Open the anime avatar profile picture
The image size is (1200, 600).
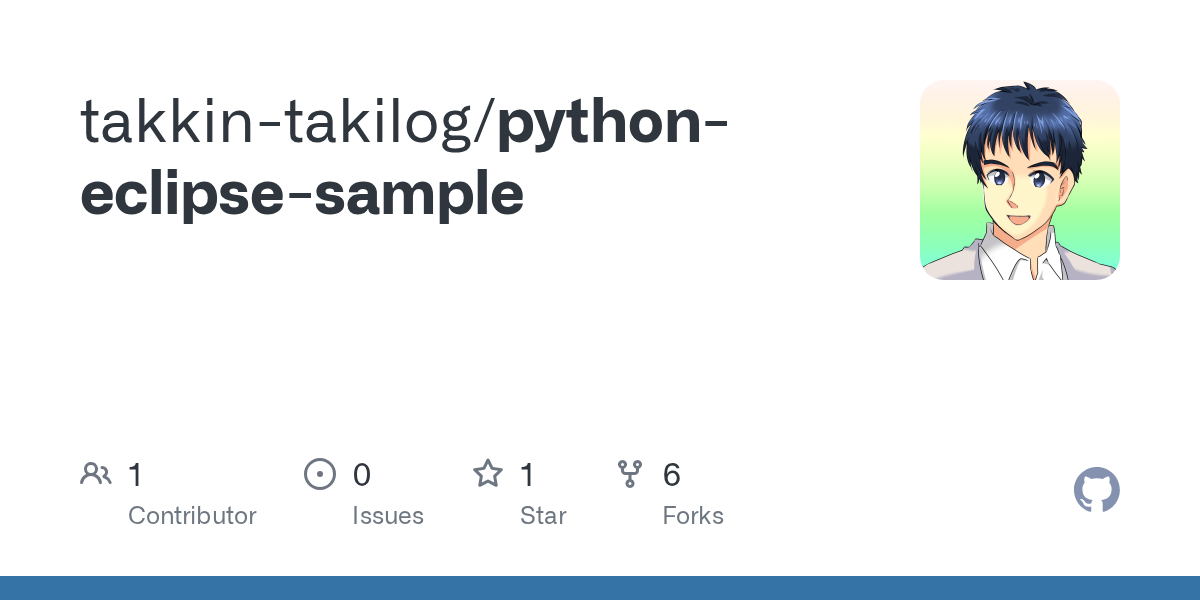(1019, 180)
